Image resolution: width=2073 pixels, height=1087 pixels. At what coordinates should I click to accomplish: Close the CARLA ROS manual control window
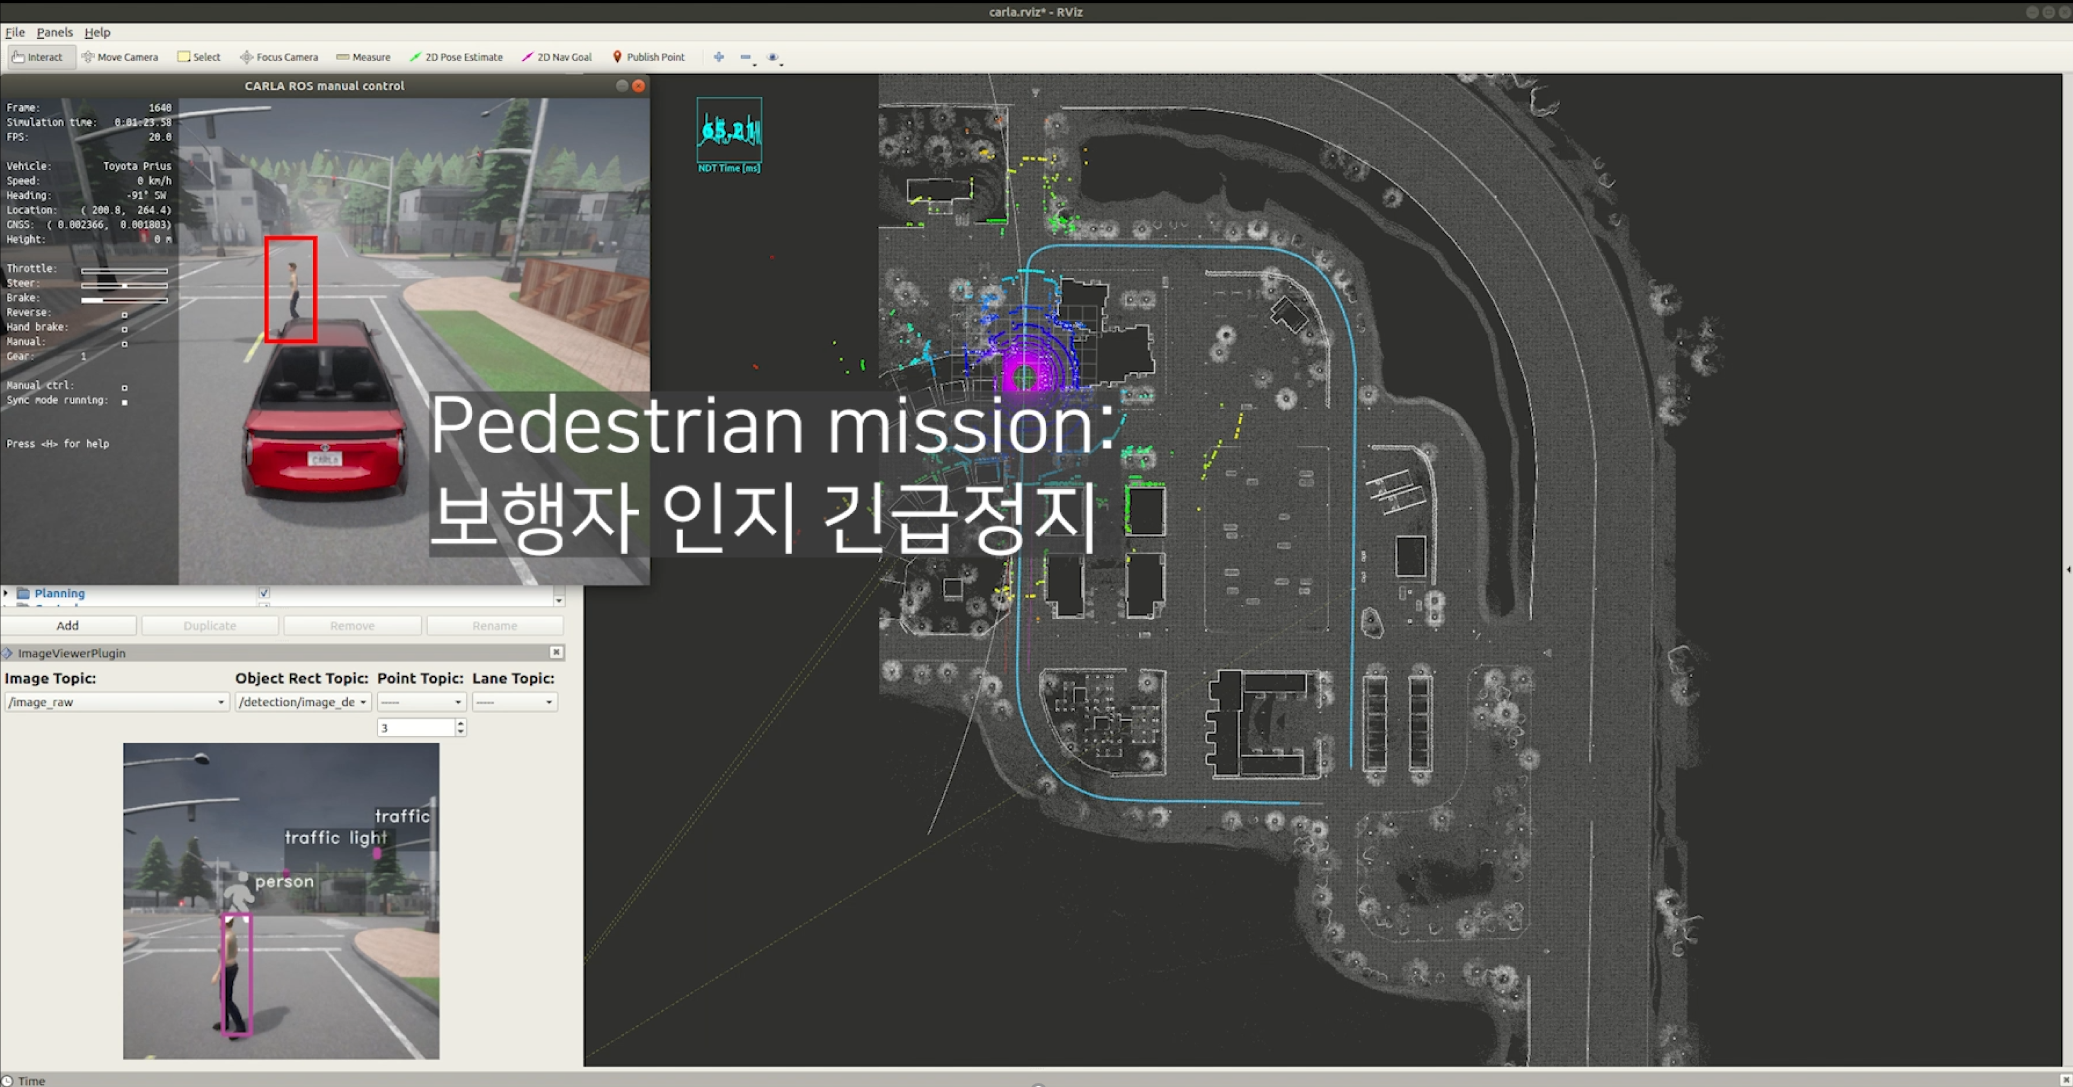pos(639,86)
